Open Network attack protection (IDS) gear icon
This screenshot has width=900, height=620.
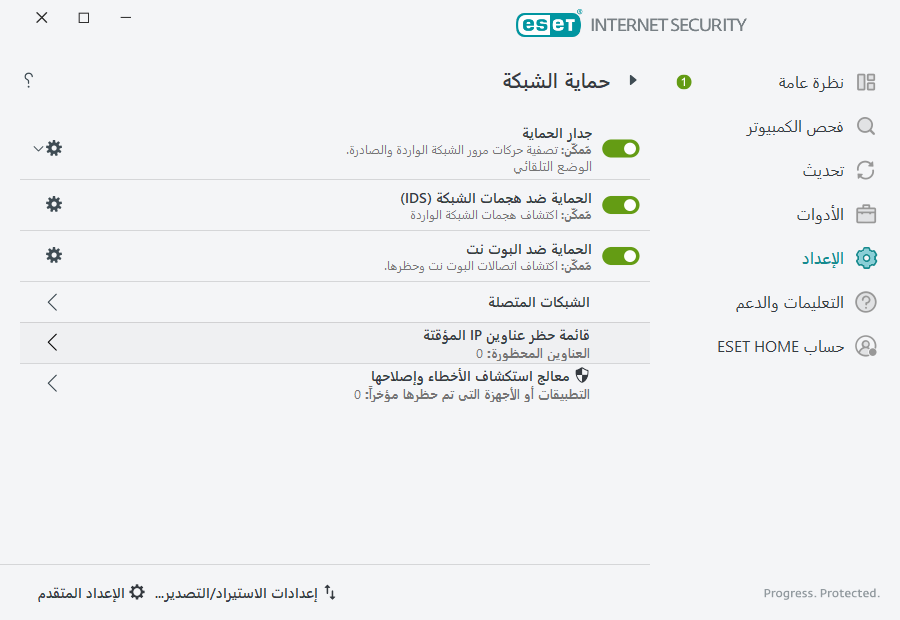pos(53,204)
